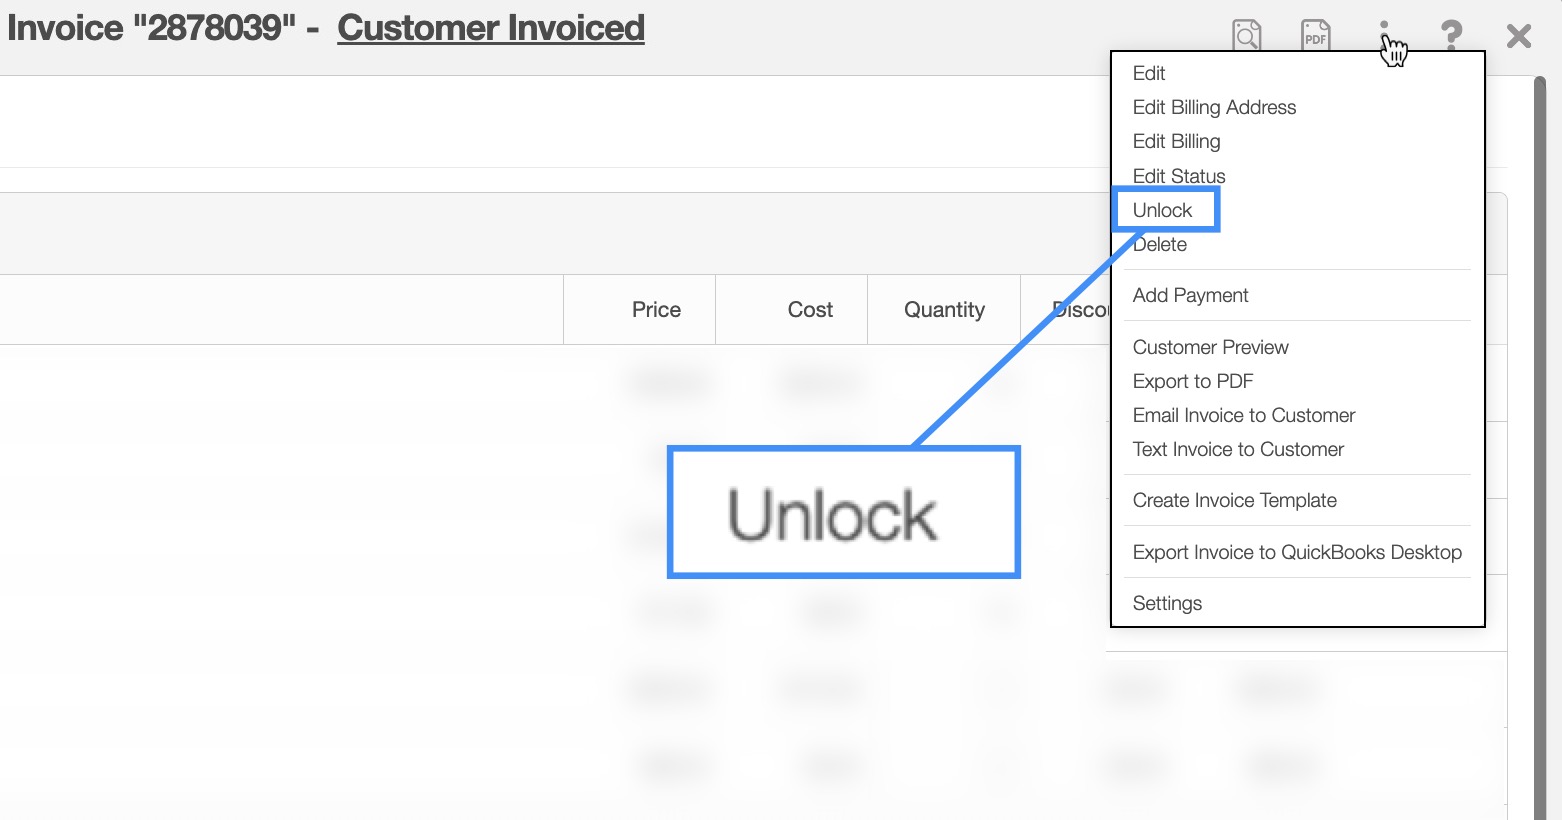This screenshot has width=1562, height=820.
Task: Unlock the invoice from the menu
Action: [x=1163, y=210]
